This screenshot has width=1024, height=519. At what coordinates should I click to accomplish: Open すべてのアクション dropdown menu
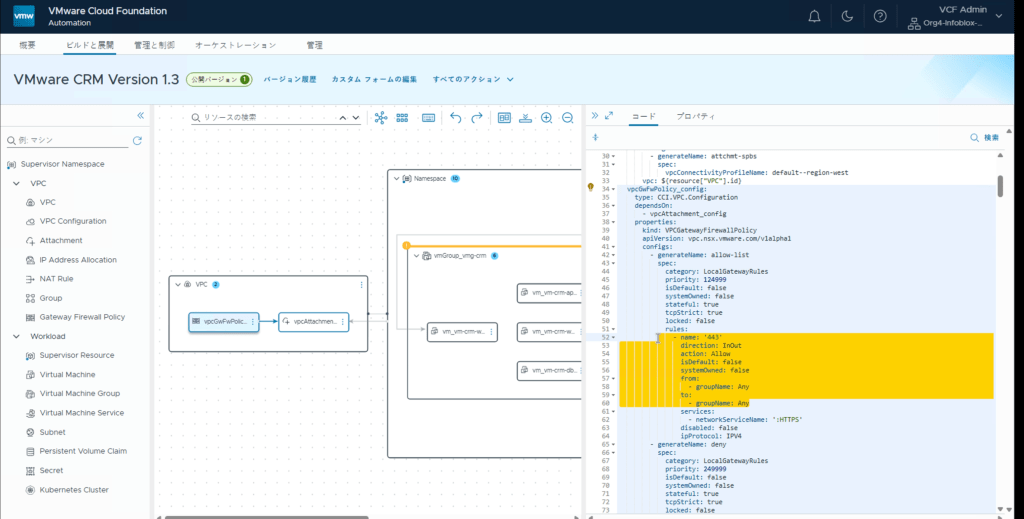point(473,79)
